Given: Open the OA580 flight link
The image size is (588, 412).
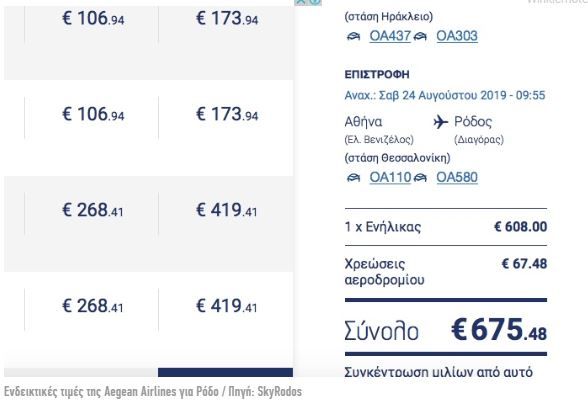Looking at the screenshot, I should pos(457,177).
